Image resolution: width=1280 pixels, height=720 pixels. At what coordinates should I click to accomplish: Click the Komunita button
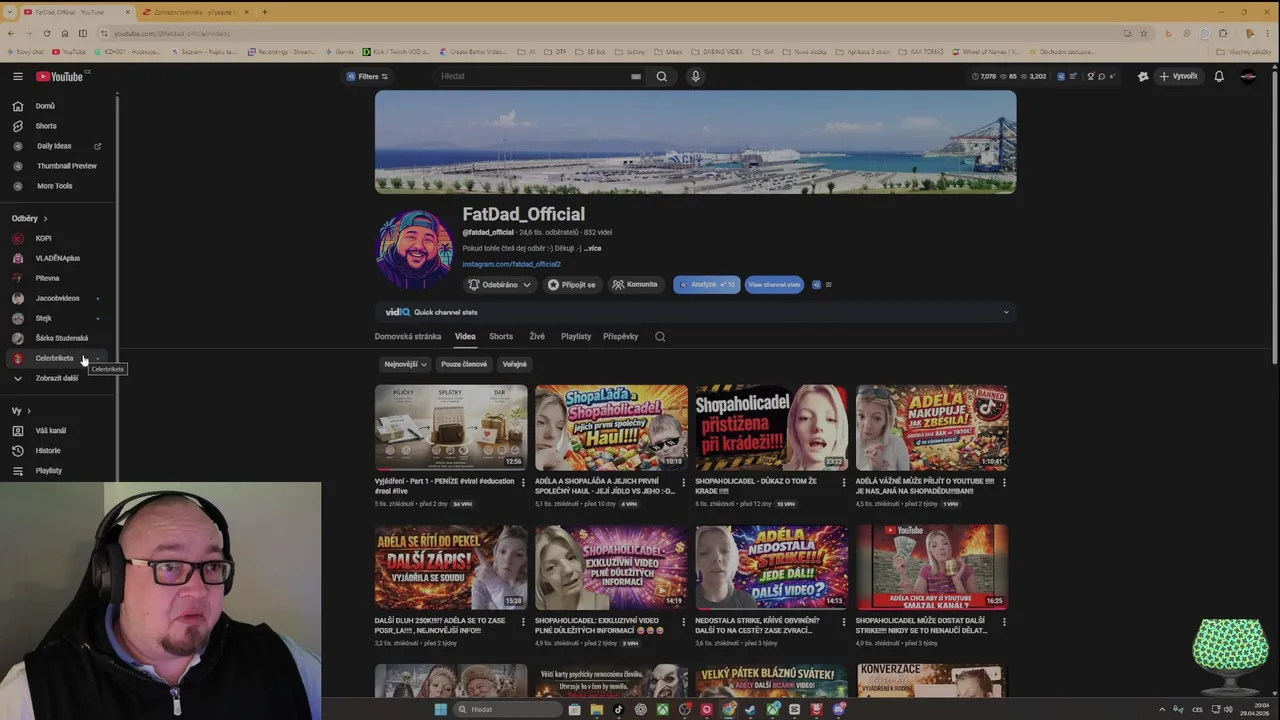coord(636,285)
